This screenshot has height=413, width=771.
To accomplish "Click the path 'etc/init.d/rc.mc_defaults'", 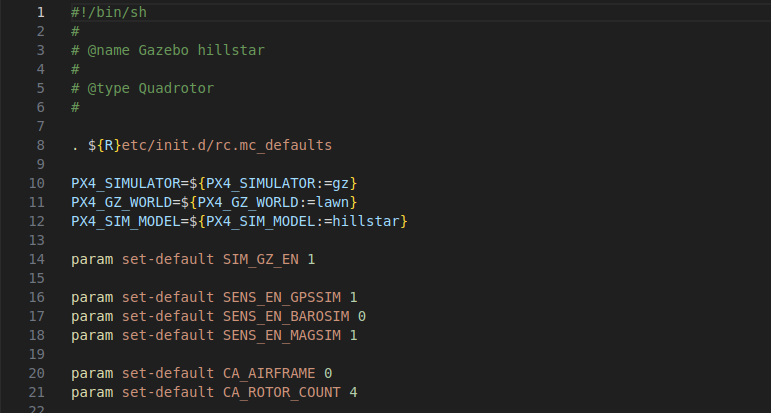I will 227,146.
